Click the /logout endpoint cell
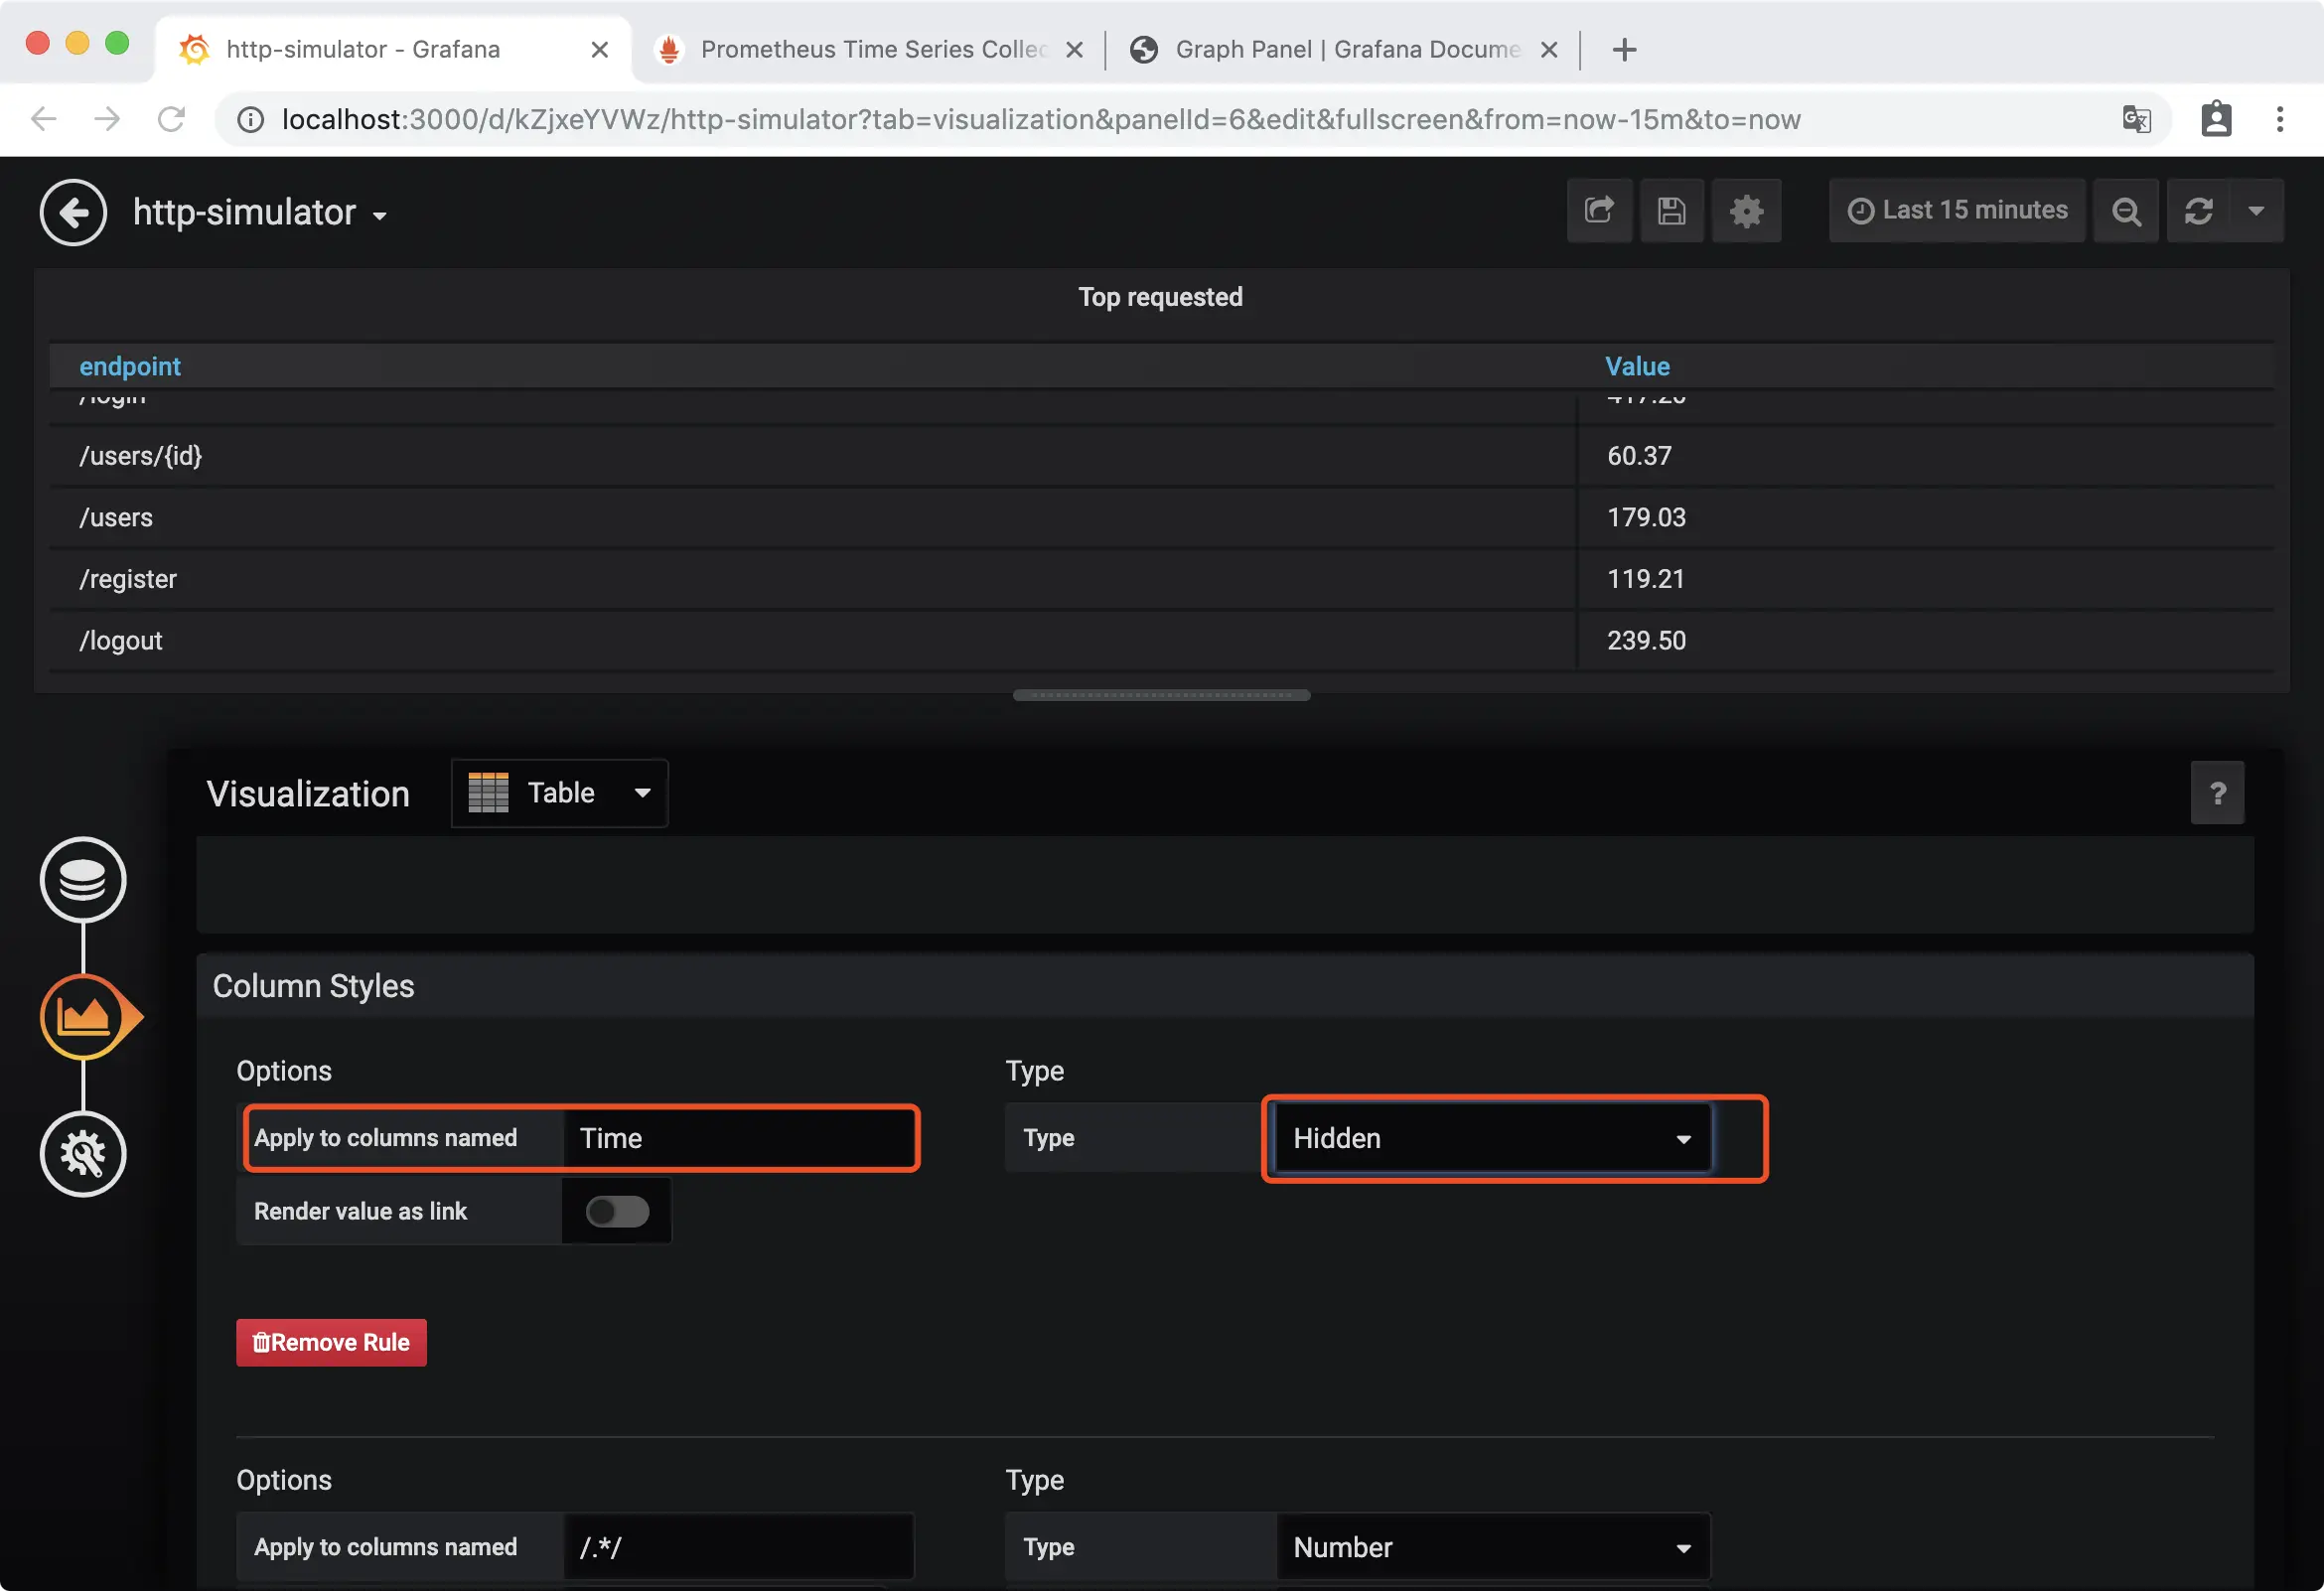The image size is (2324, 1591). (813, 640)
